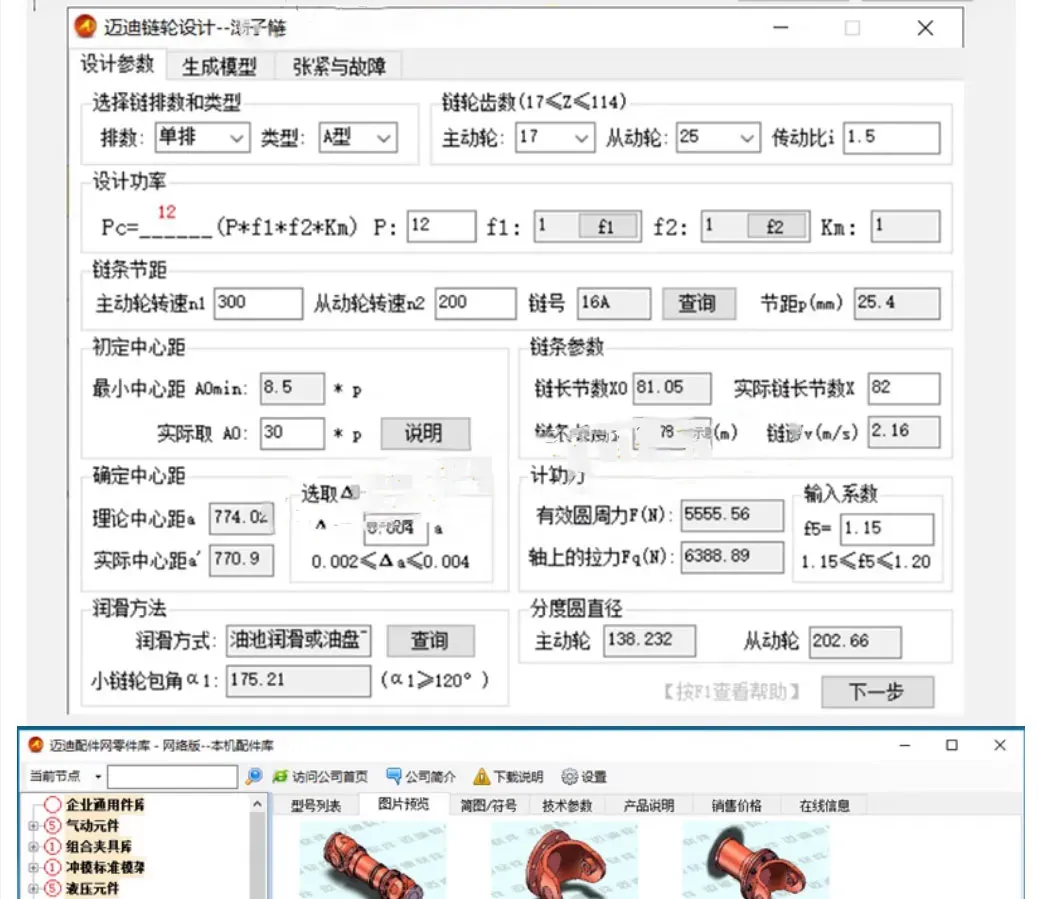Click the 有效圆周力F field showing 5555.56
Screen dimensions: 1038x899
click(732, 515)
